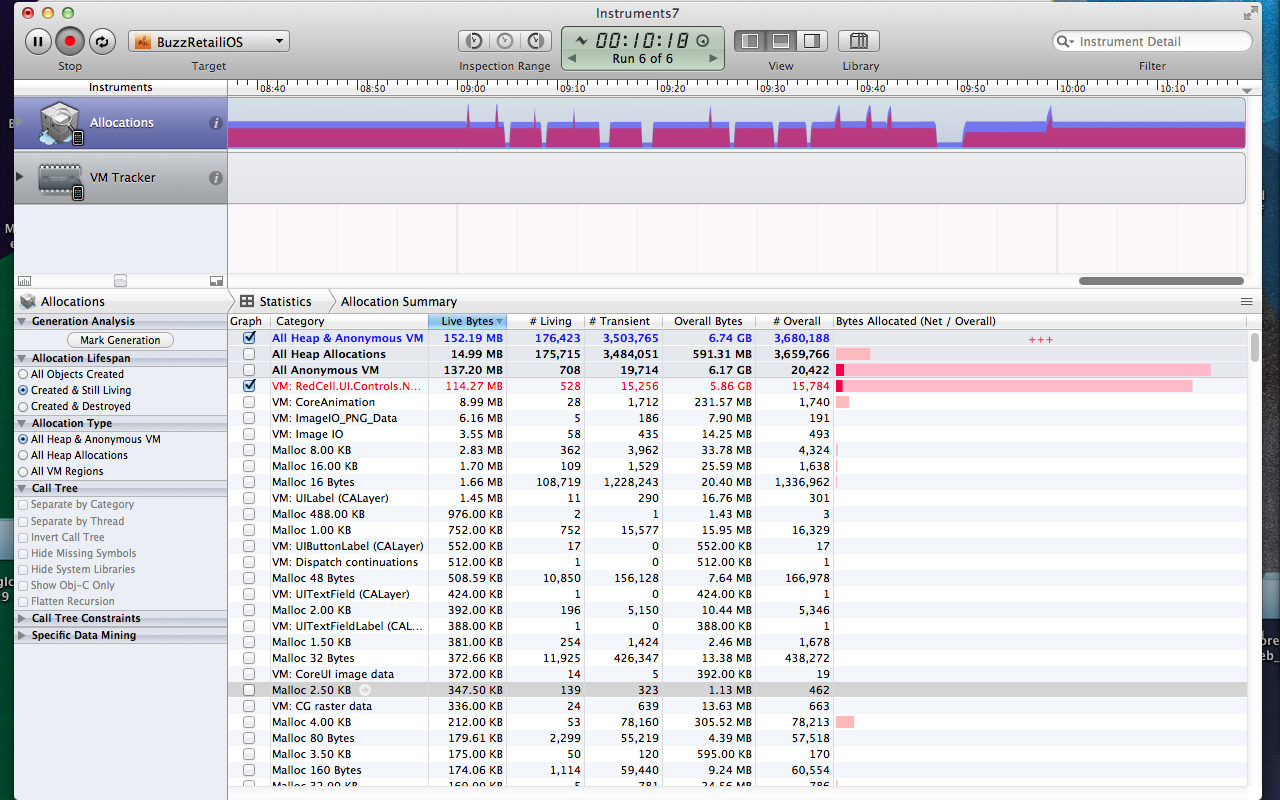
Task: Stop recording with the red record button
Action: click(69, 41)
